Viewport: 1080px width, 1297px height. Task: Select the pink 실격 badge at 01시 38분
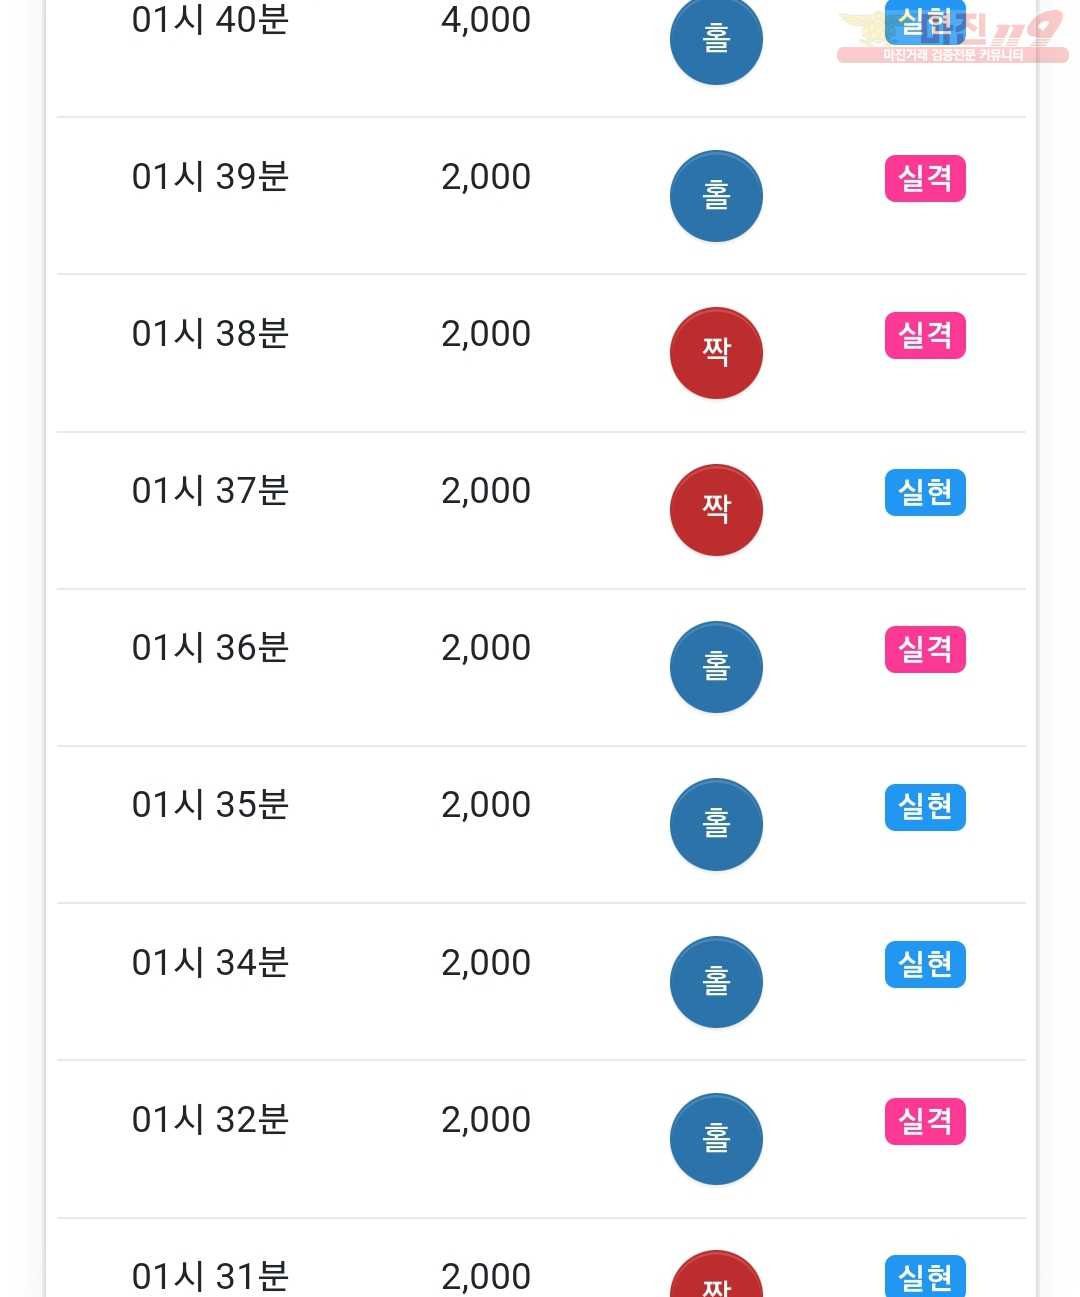[x=925, y=335]
